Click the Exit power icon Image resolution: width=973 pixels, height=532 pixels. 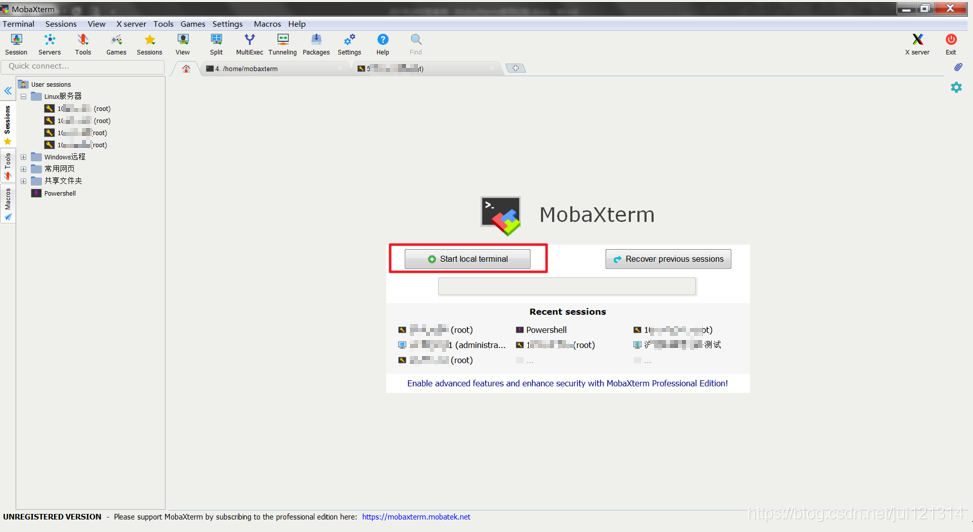coord(951,45)
